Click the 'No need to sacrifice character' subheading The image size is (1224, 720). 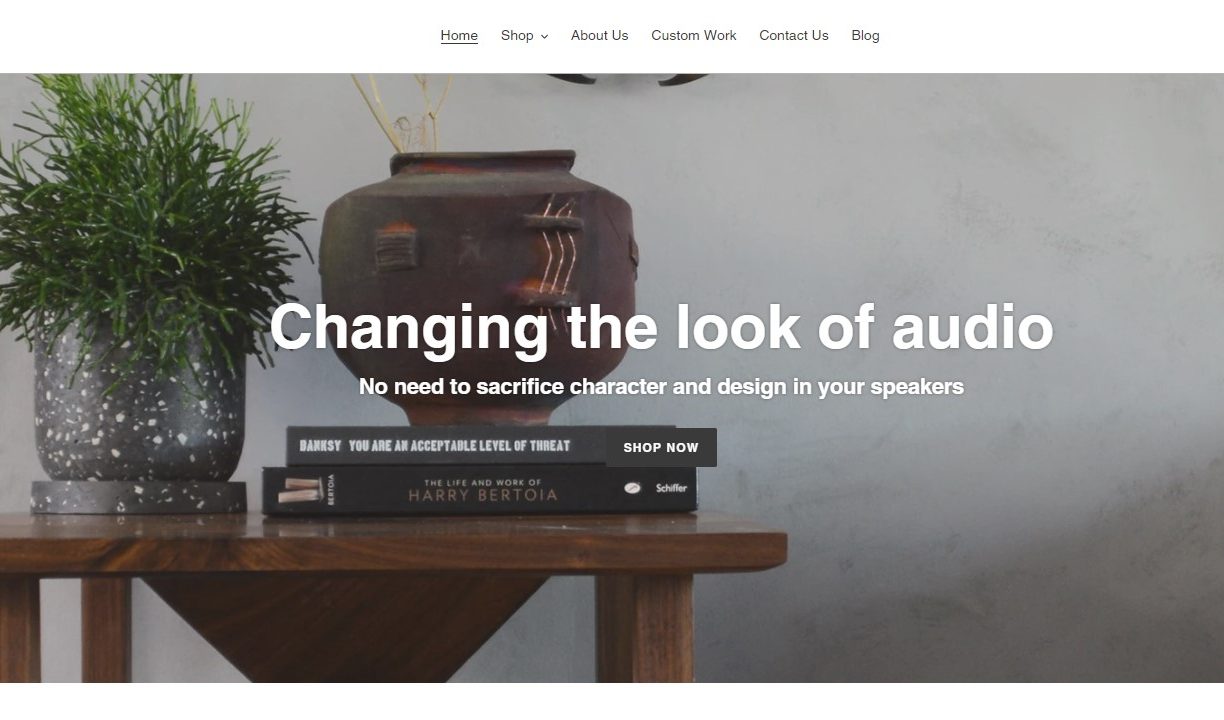coord(661,386)
